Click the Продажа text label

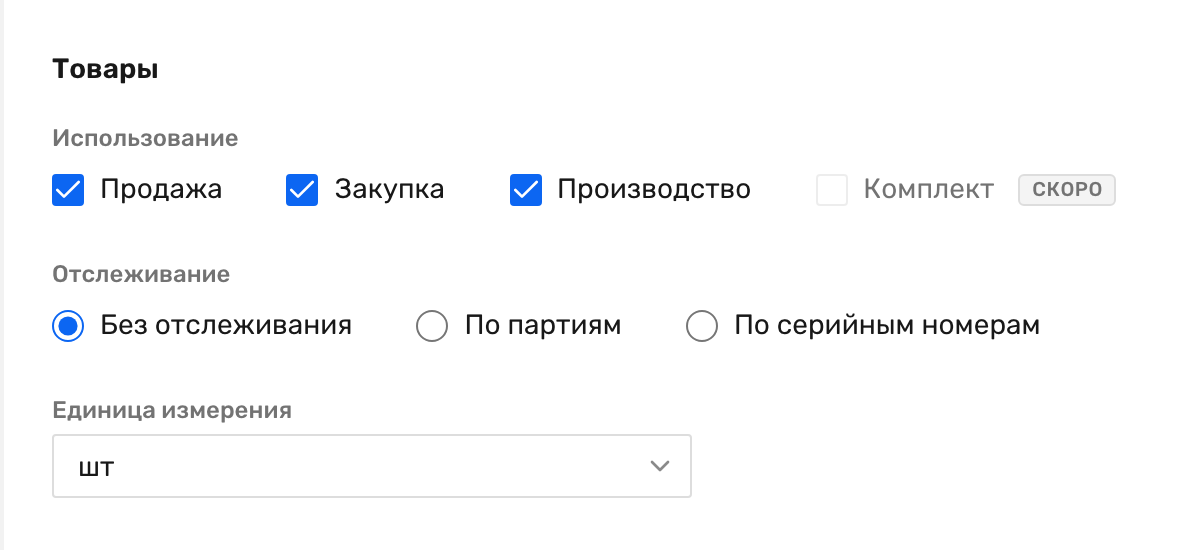[161, 189]
